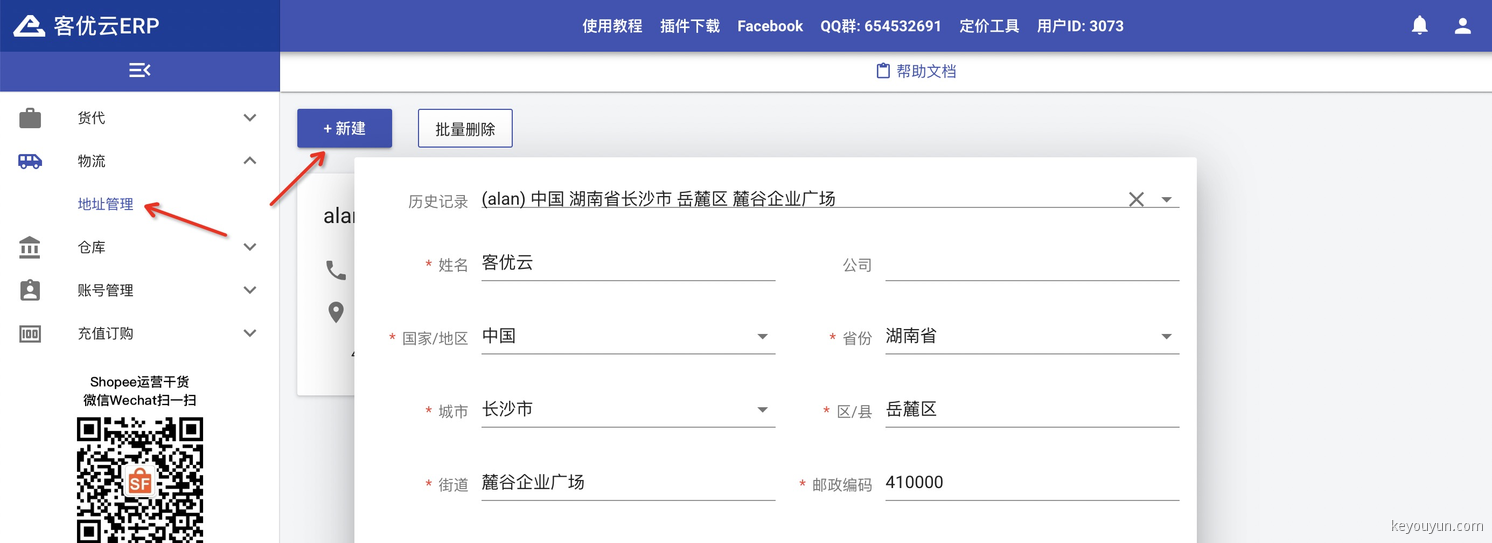Click the phone icon on the alan address card
The height and width of the screenshot is (543, 1492).
point(336,270)
